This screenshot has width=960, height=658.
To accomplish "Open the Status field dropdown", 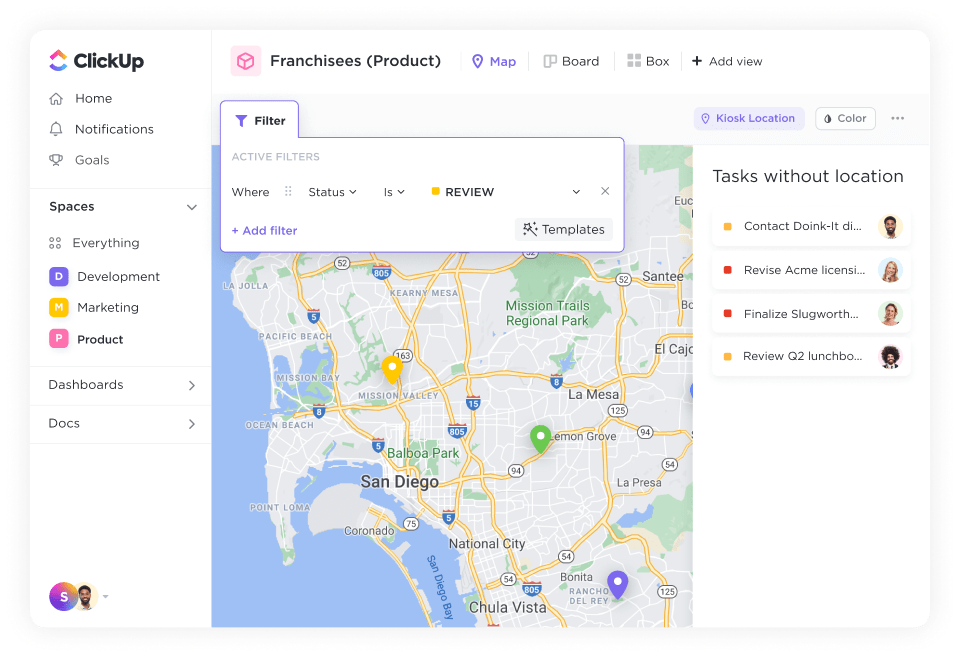I will tap(332, 192).
